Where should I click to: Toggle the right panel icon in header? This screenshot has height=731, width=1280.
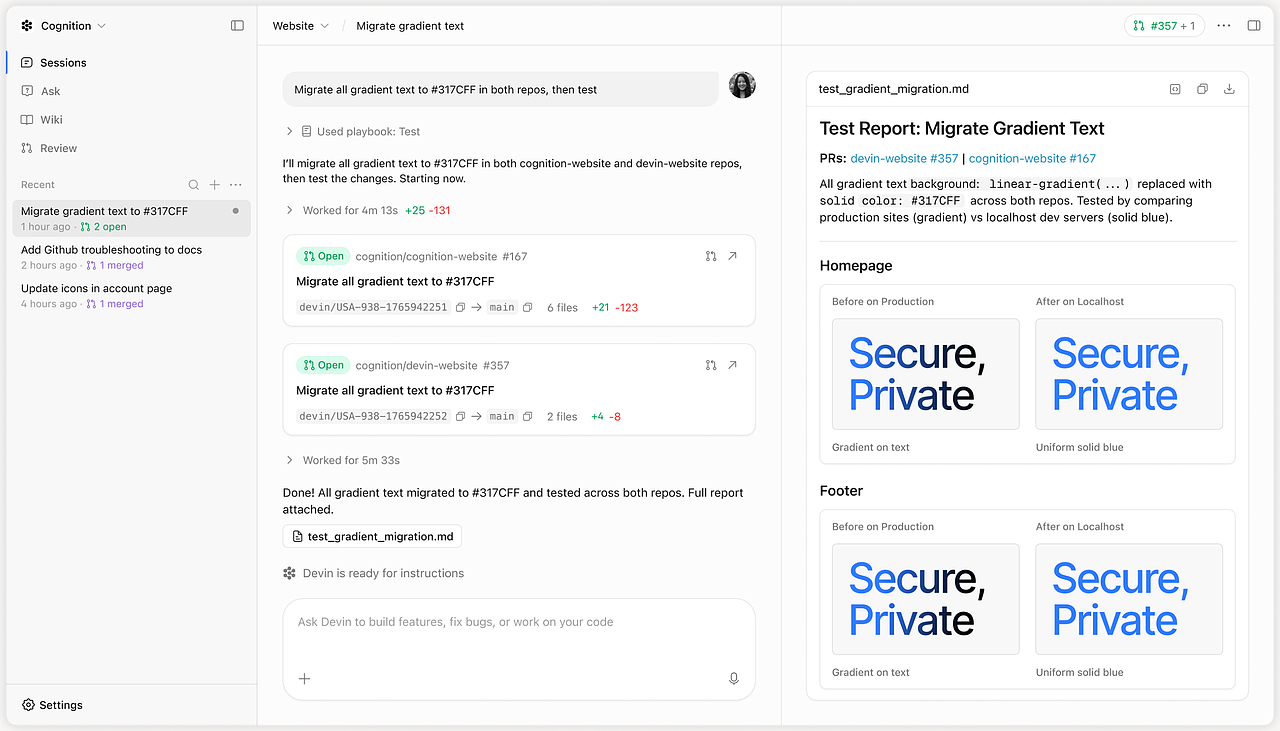click(x=1254, y=26)
